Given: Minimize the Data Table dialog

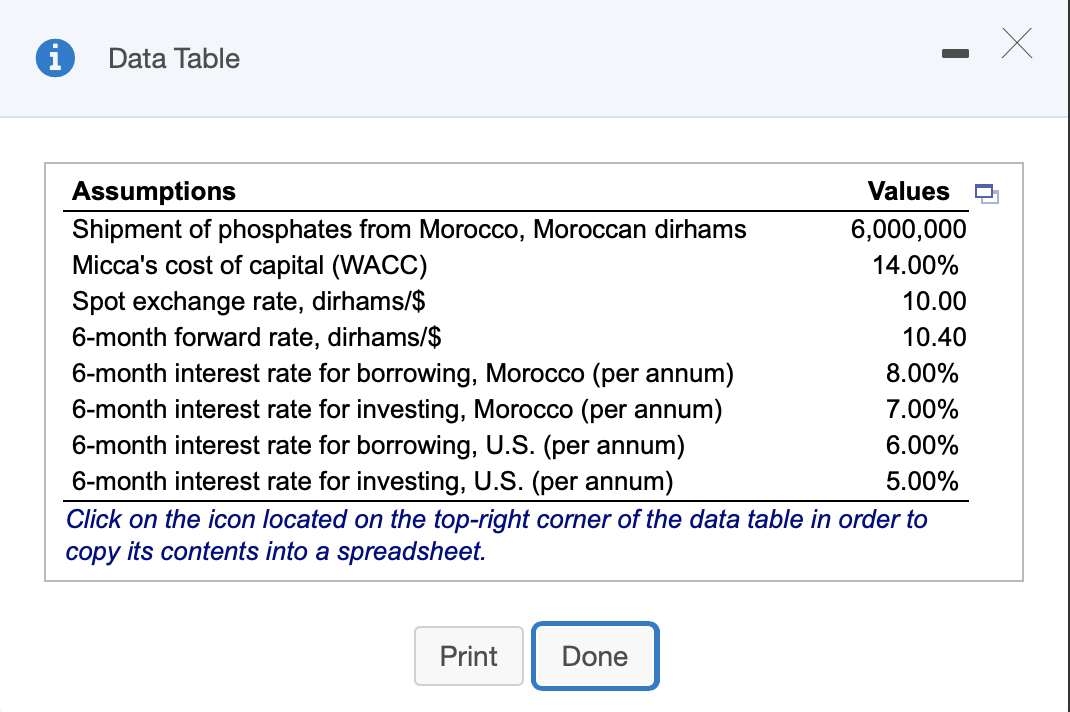Looking at the screenshot, I should pyautogui.click(x=958, y=50).
